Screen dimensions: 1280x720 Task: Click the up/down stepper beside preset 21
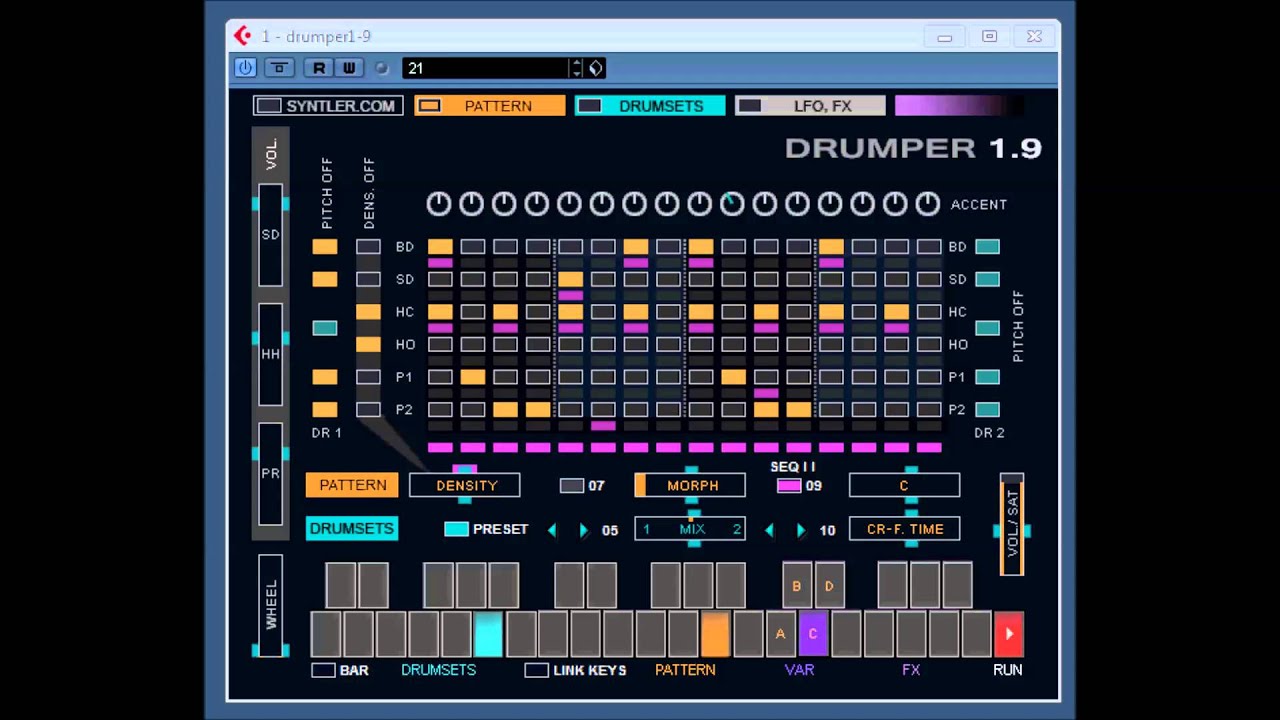576,68
